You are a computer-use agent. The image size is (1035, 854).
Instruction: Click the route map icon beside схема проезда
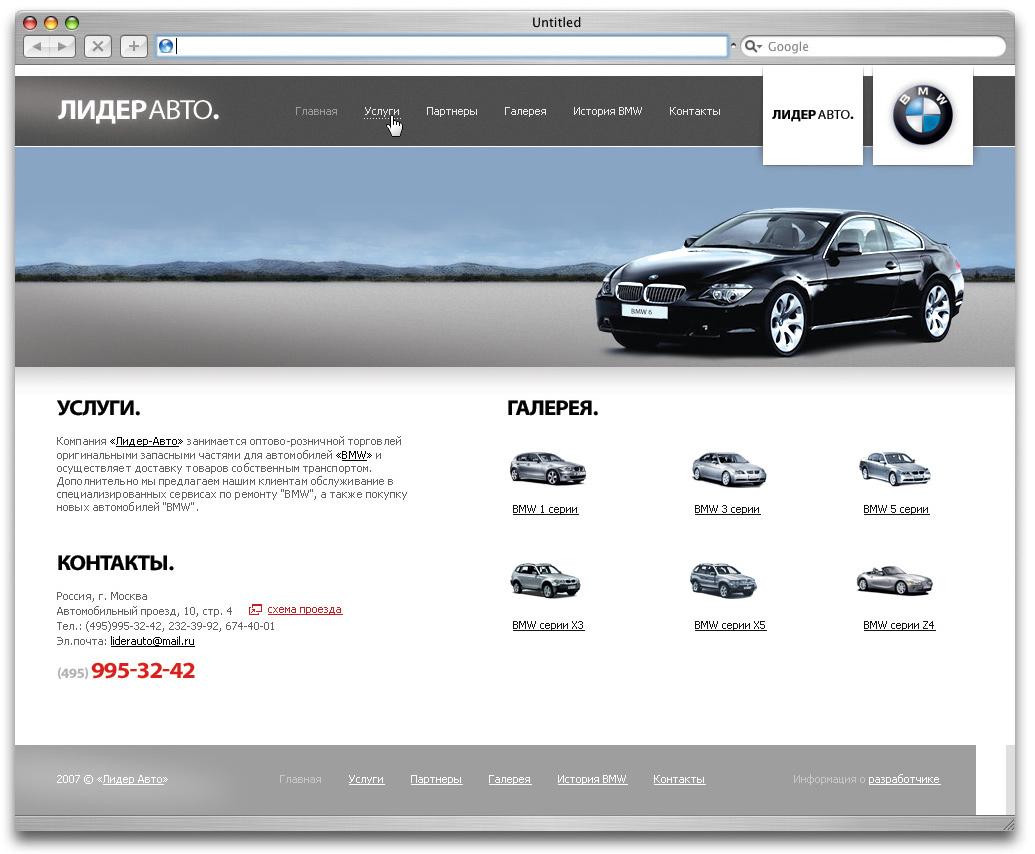pyautogui.click(x=256, y=609)
